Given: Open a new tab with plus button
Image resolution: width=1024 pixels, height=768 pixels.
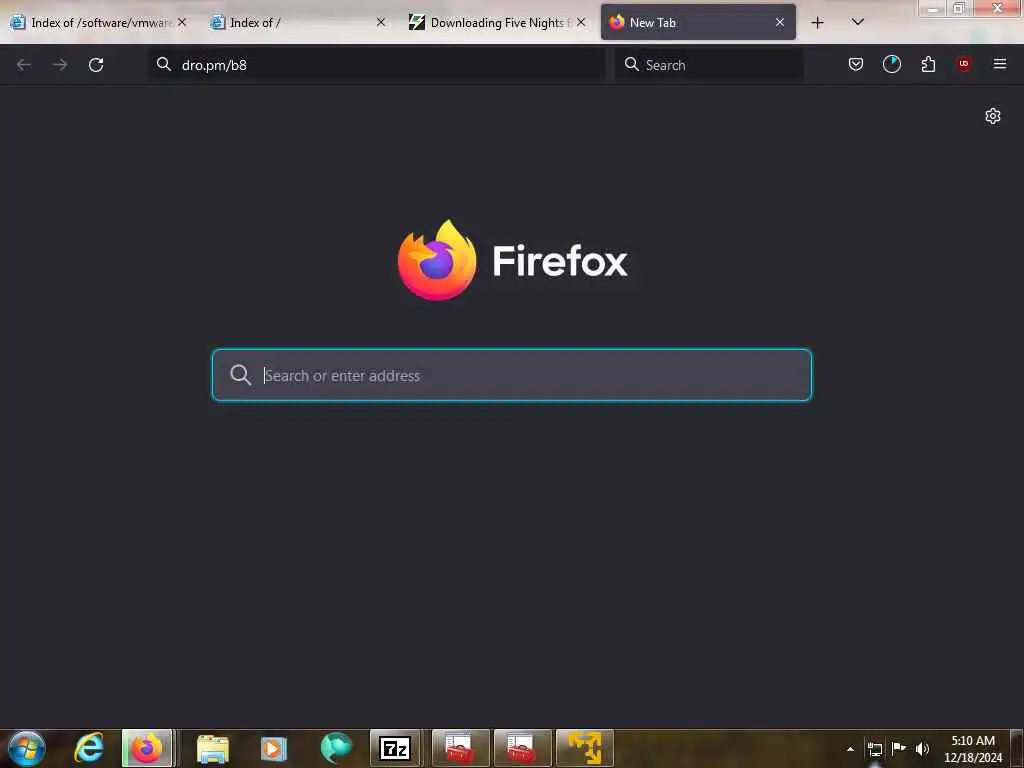Looking at the screenshot, I should tap(817, 23).
